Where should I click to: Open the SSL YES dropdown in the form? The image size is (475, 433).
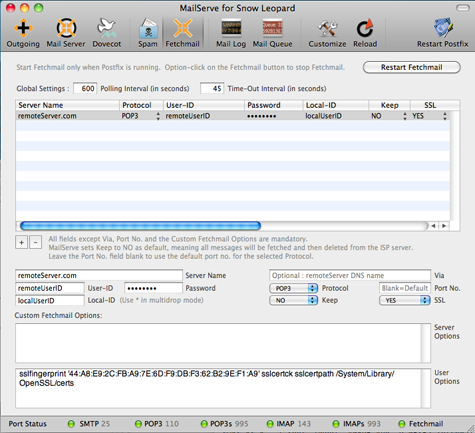405,300
